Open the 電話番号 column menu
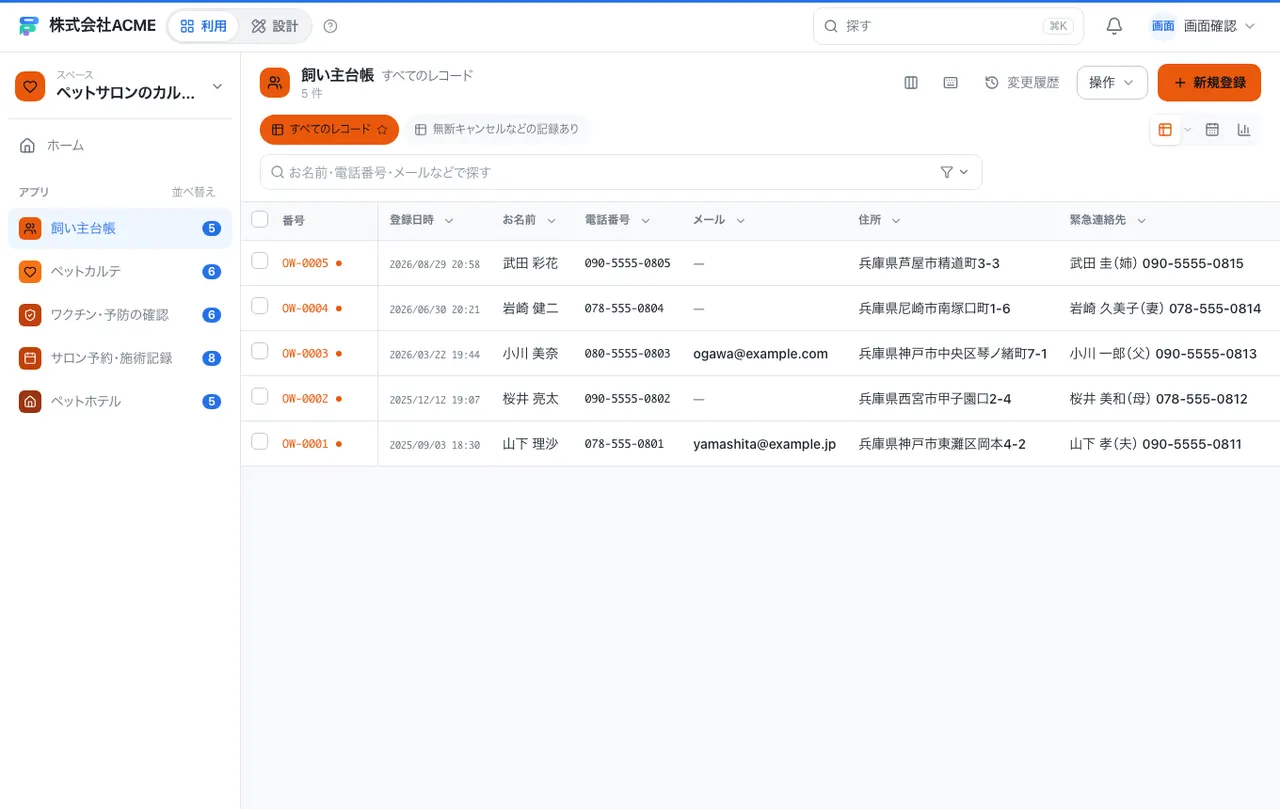The width and height of the screenshot is (1280, 809). 646,221
